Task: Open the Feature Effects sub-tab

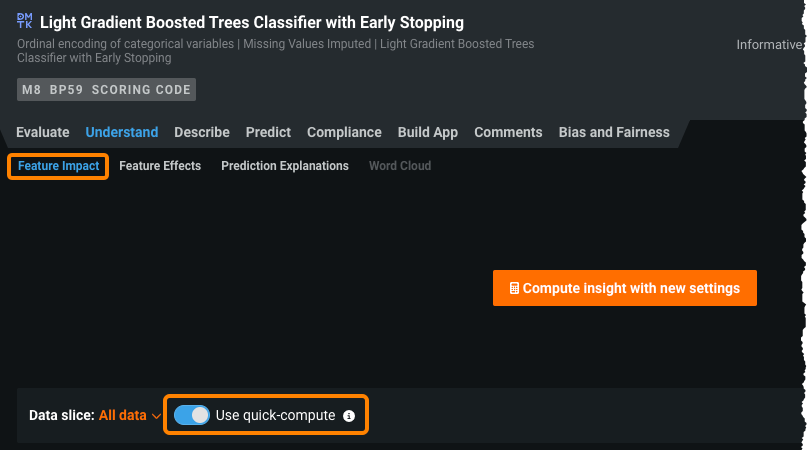Action: coord(160,166)
